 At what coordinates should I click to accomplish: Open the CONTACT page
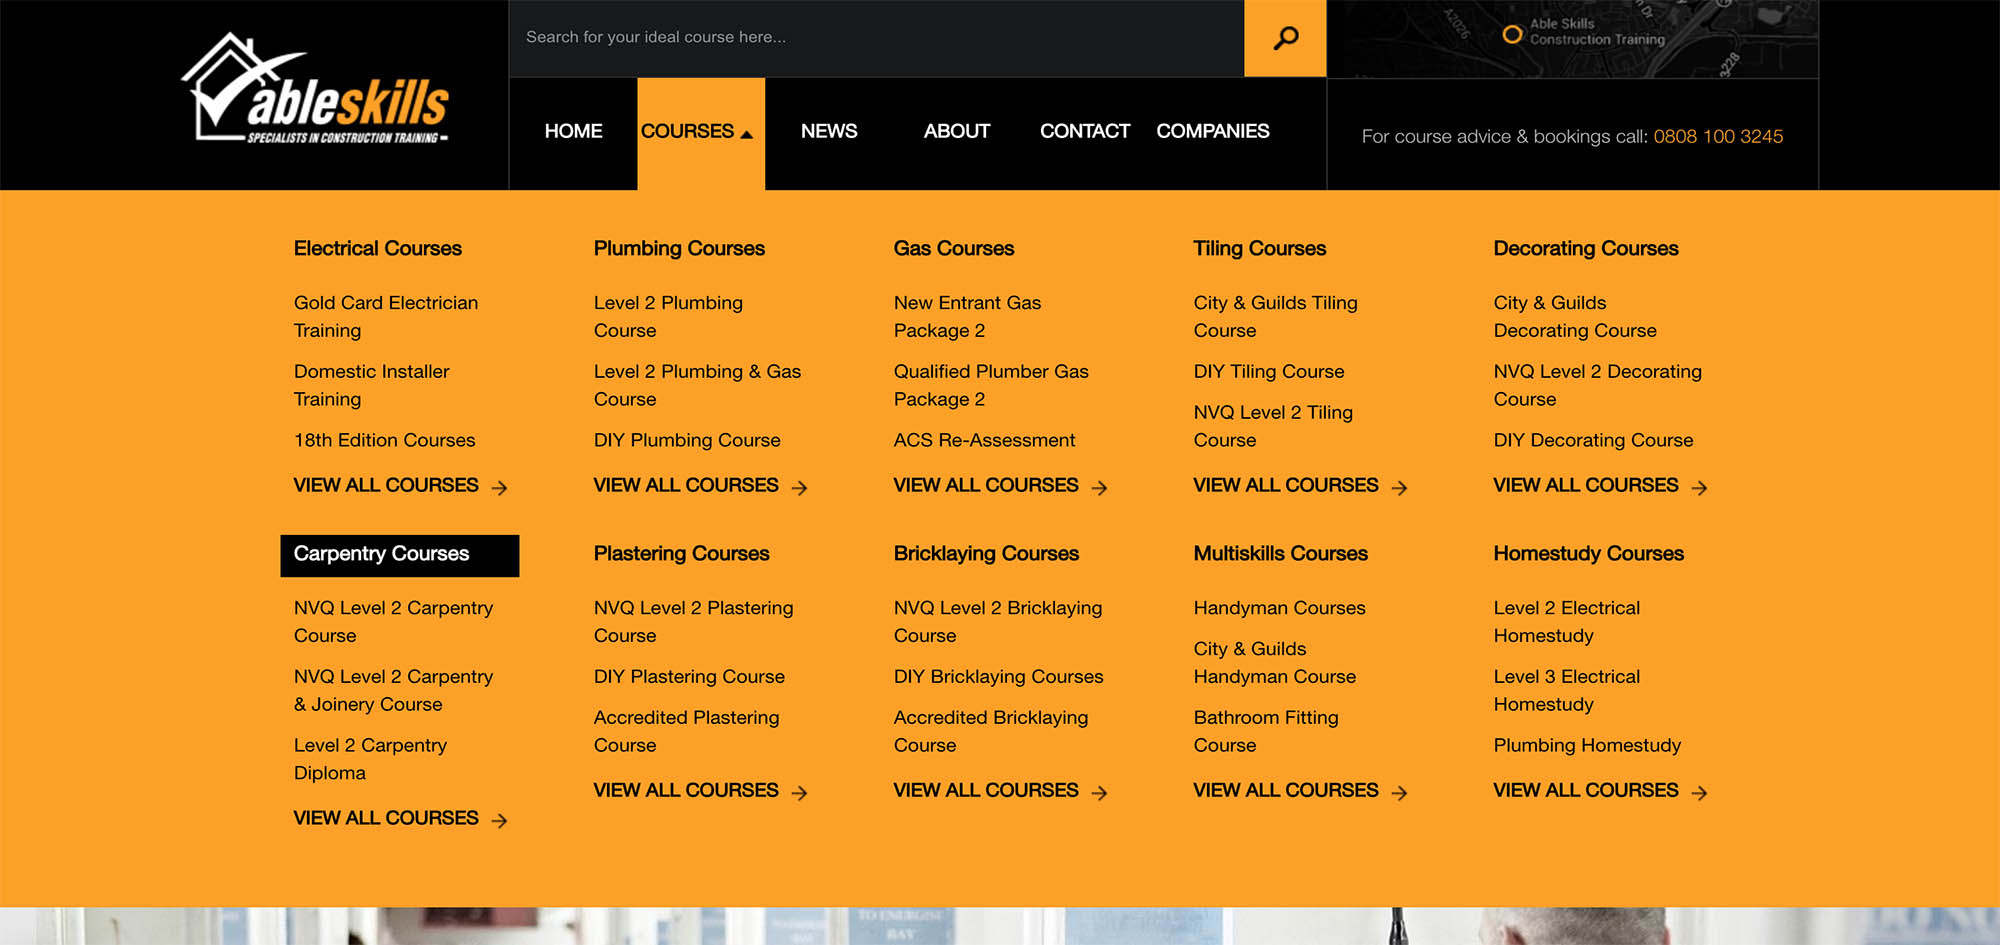click(x=1084, y=131)
